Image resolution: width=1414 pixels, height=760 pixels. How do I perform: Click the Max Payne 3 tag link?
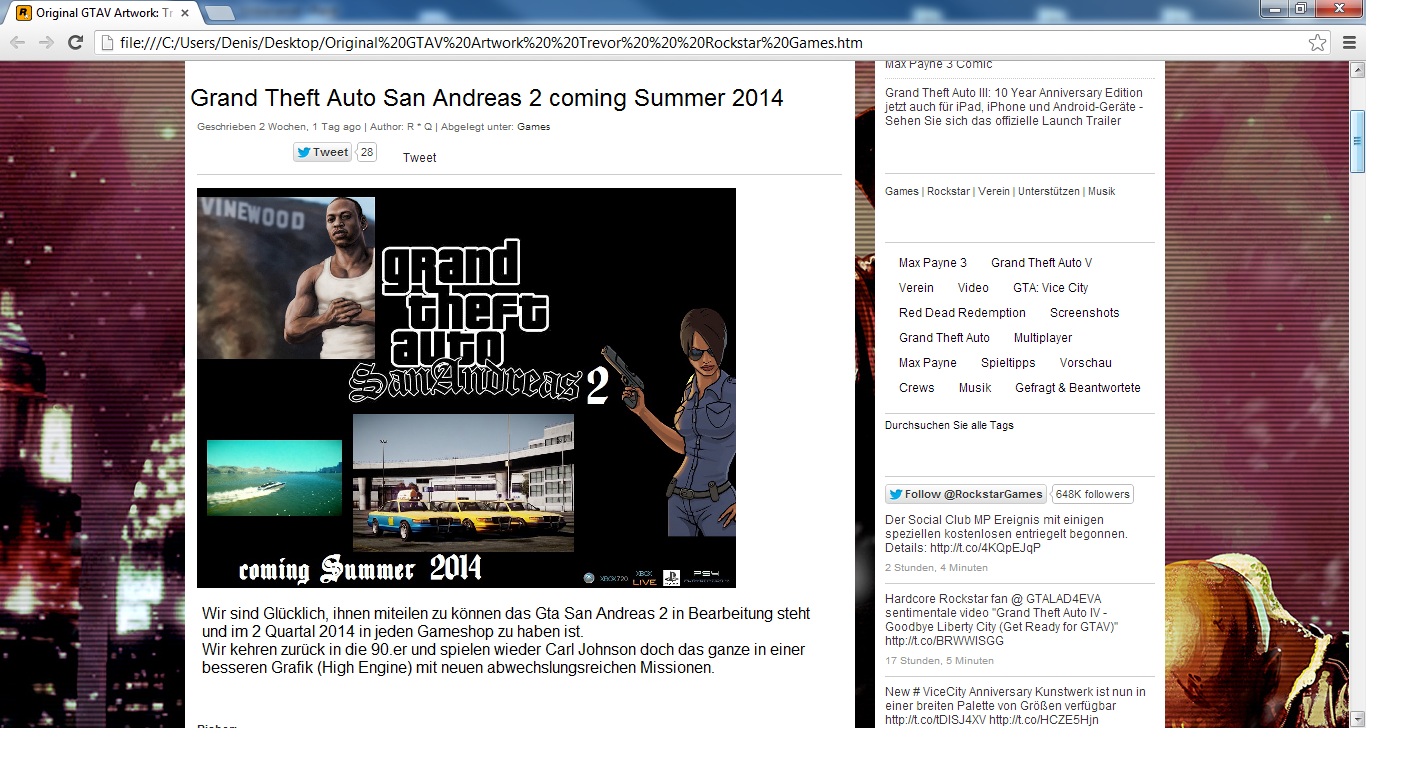point(932,263)
